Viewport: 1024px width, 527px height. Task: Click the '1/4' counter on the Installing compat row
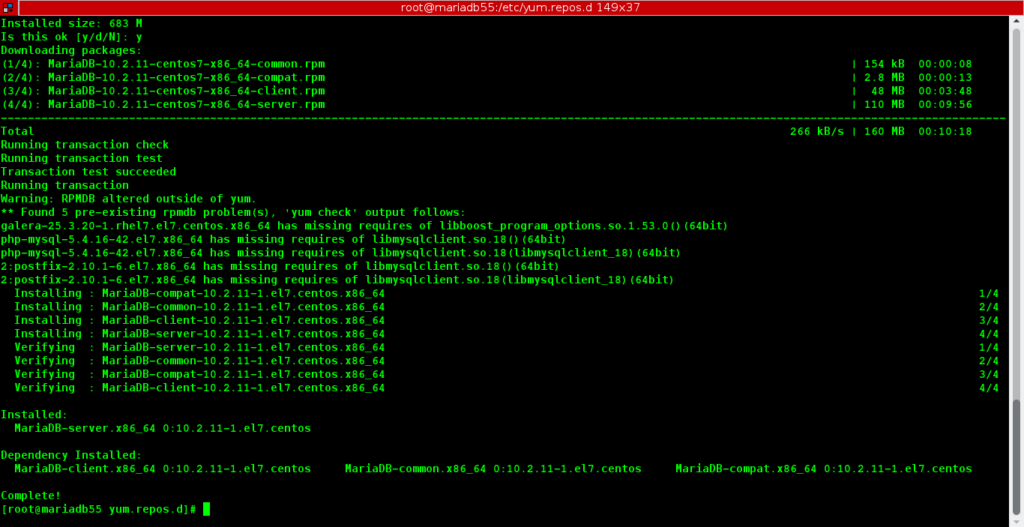coord(989,293)
